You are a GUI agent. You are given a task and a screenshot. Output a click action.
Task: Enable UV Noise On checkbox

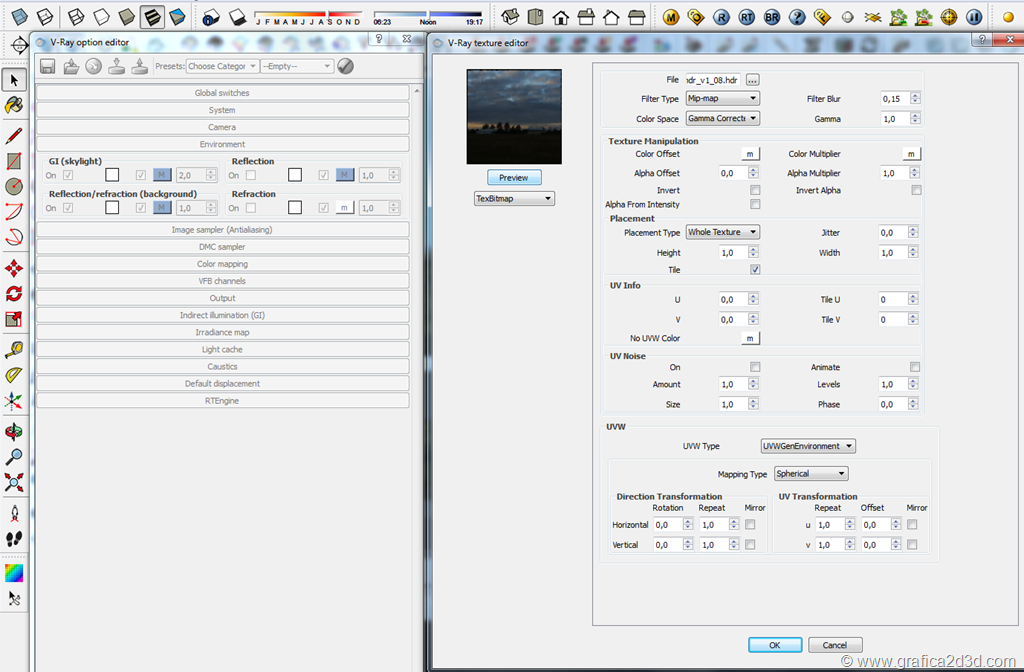[x=755, y=367]
